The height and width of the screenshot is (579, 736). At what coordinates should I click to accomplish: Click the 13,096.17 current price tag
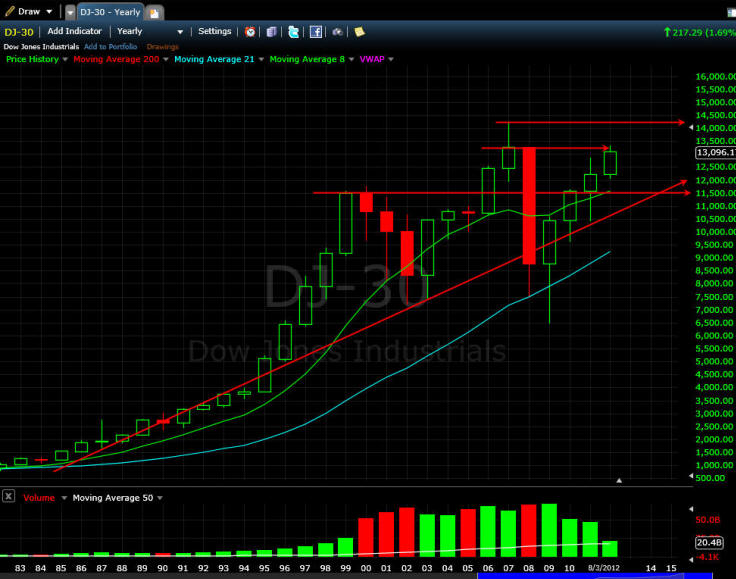(x=715, y=152)
